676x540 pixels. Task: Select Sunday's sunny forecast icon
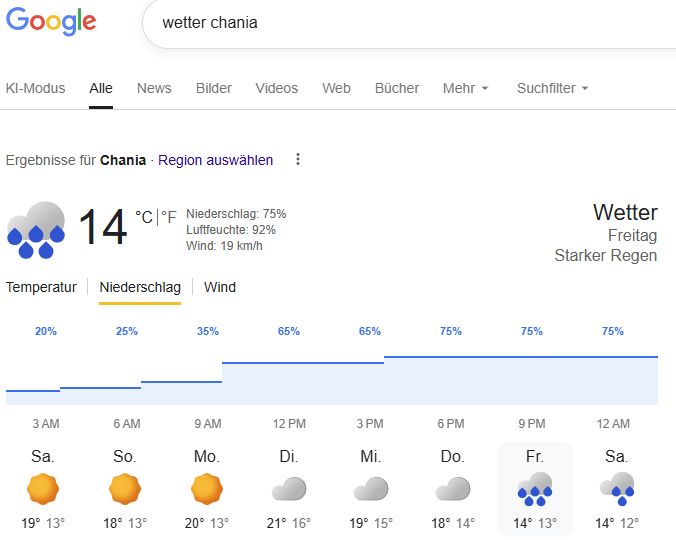[x=125, y=489]
